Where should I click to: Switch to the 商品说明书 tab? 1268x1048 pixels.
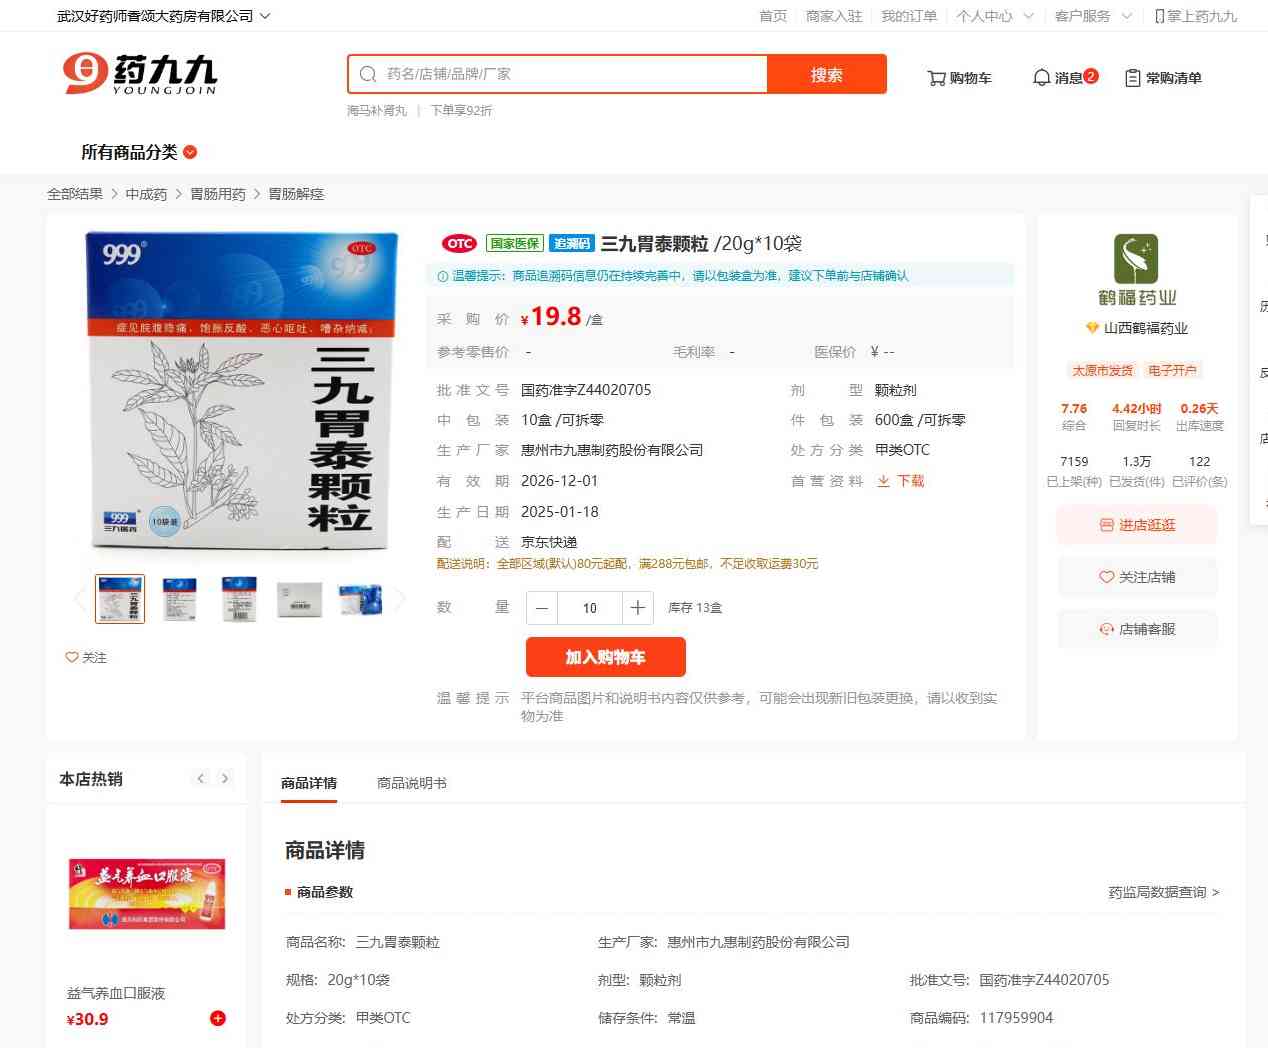coord(411,783)
